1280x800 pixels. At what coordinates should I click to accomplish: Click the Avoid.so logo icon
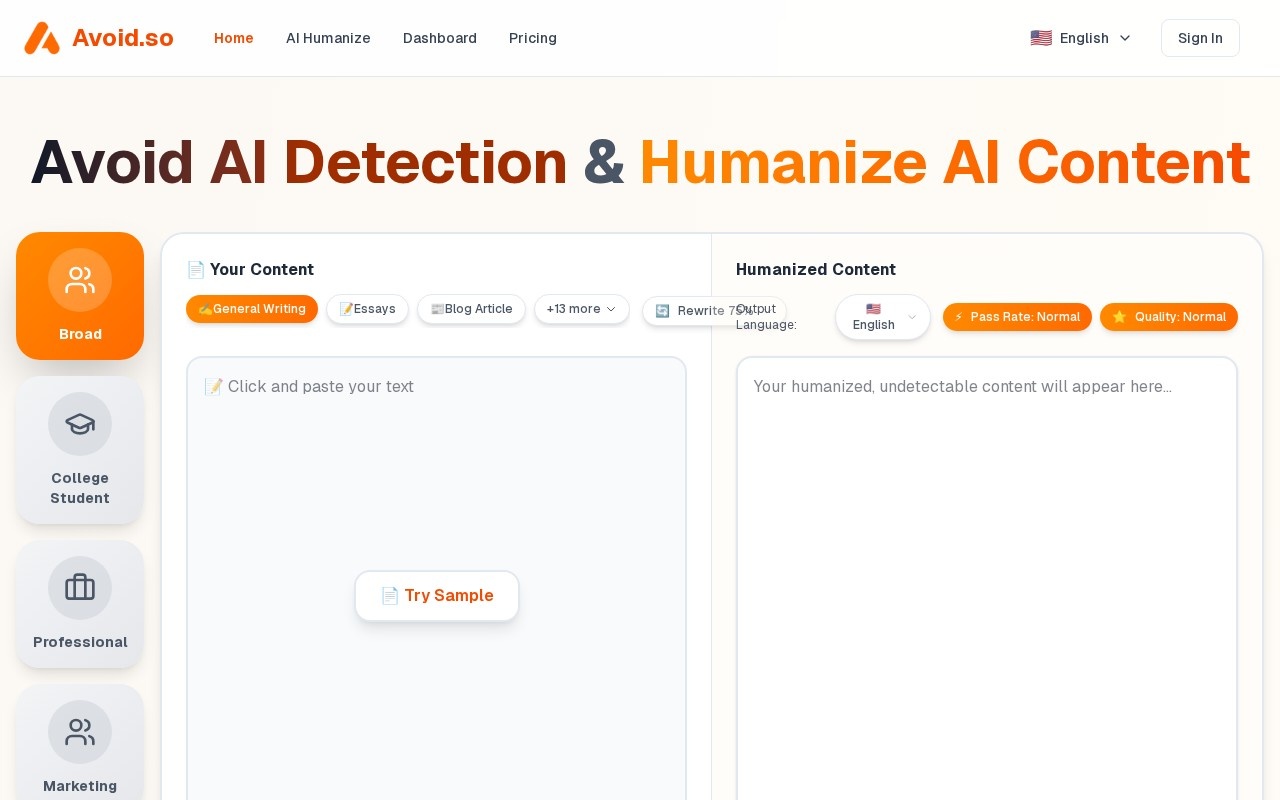click(42, 38)
